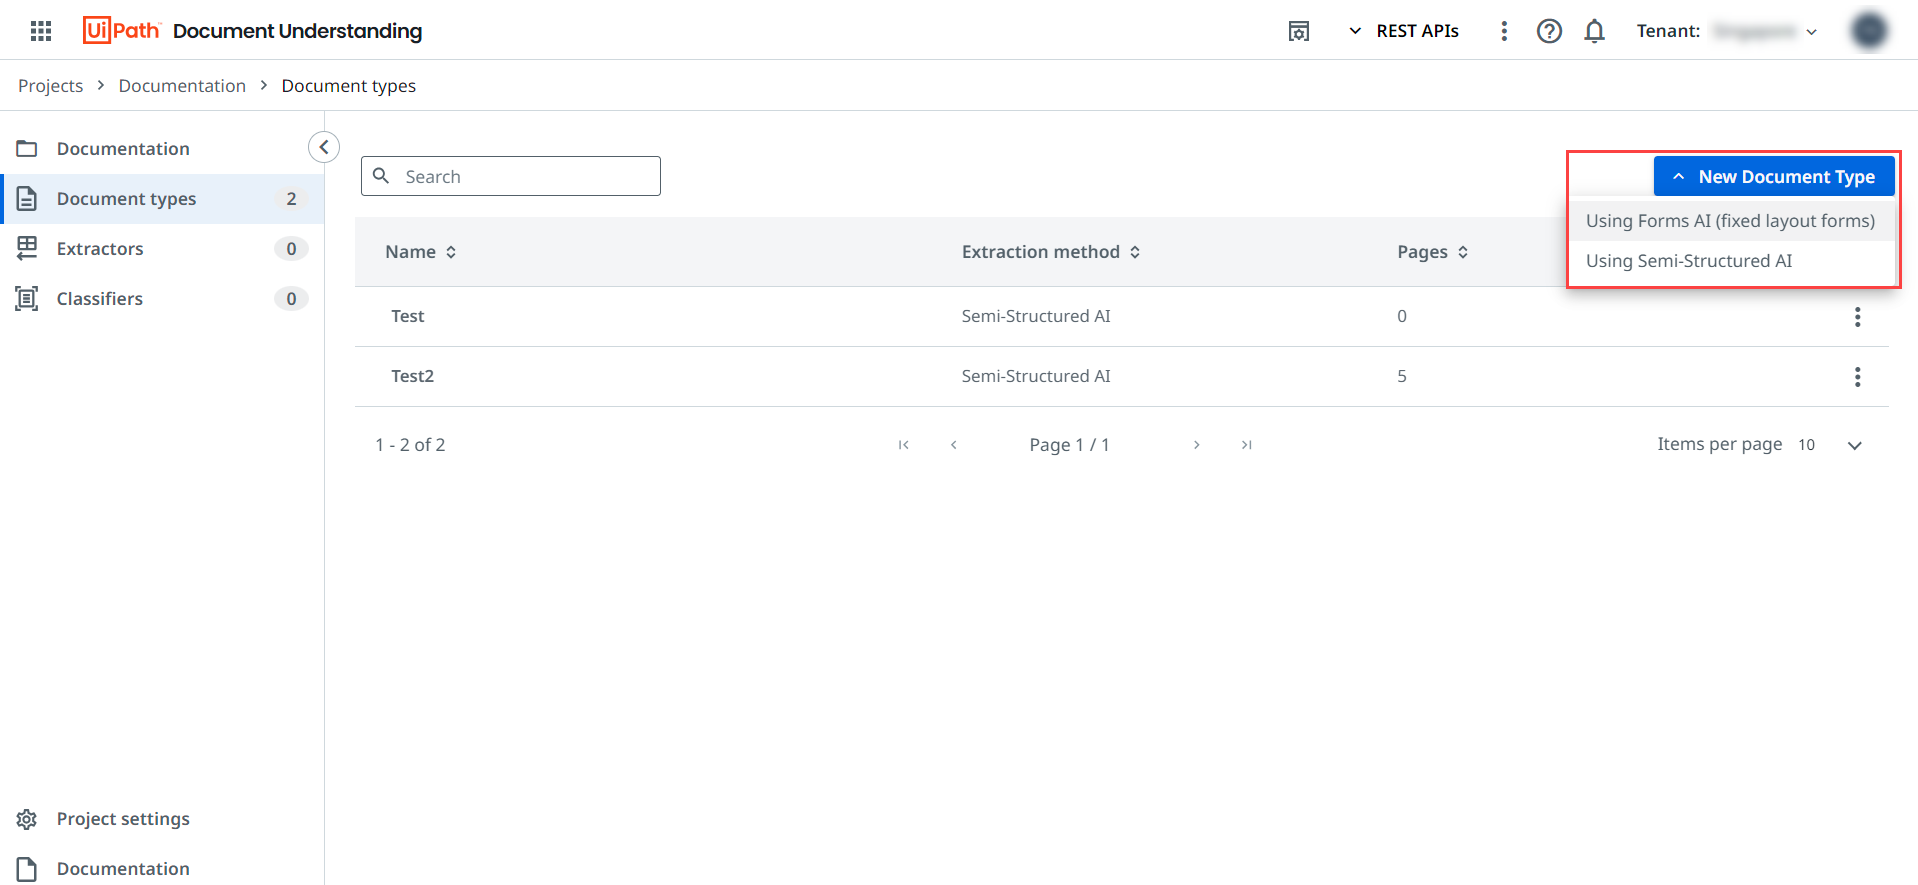The image size is (1918, 885).
Task: Open the three-dot actions menu for Test2
Action: click(x=1858, y=377)
